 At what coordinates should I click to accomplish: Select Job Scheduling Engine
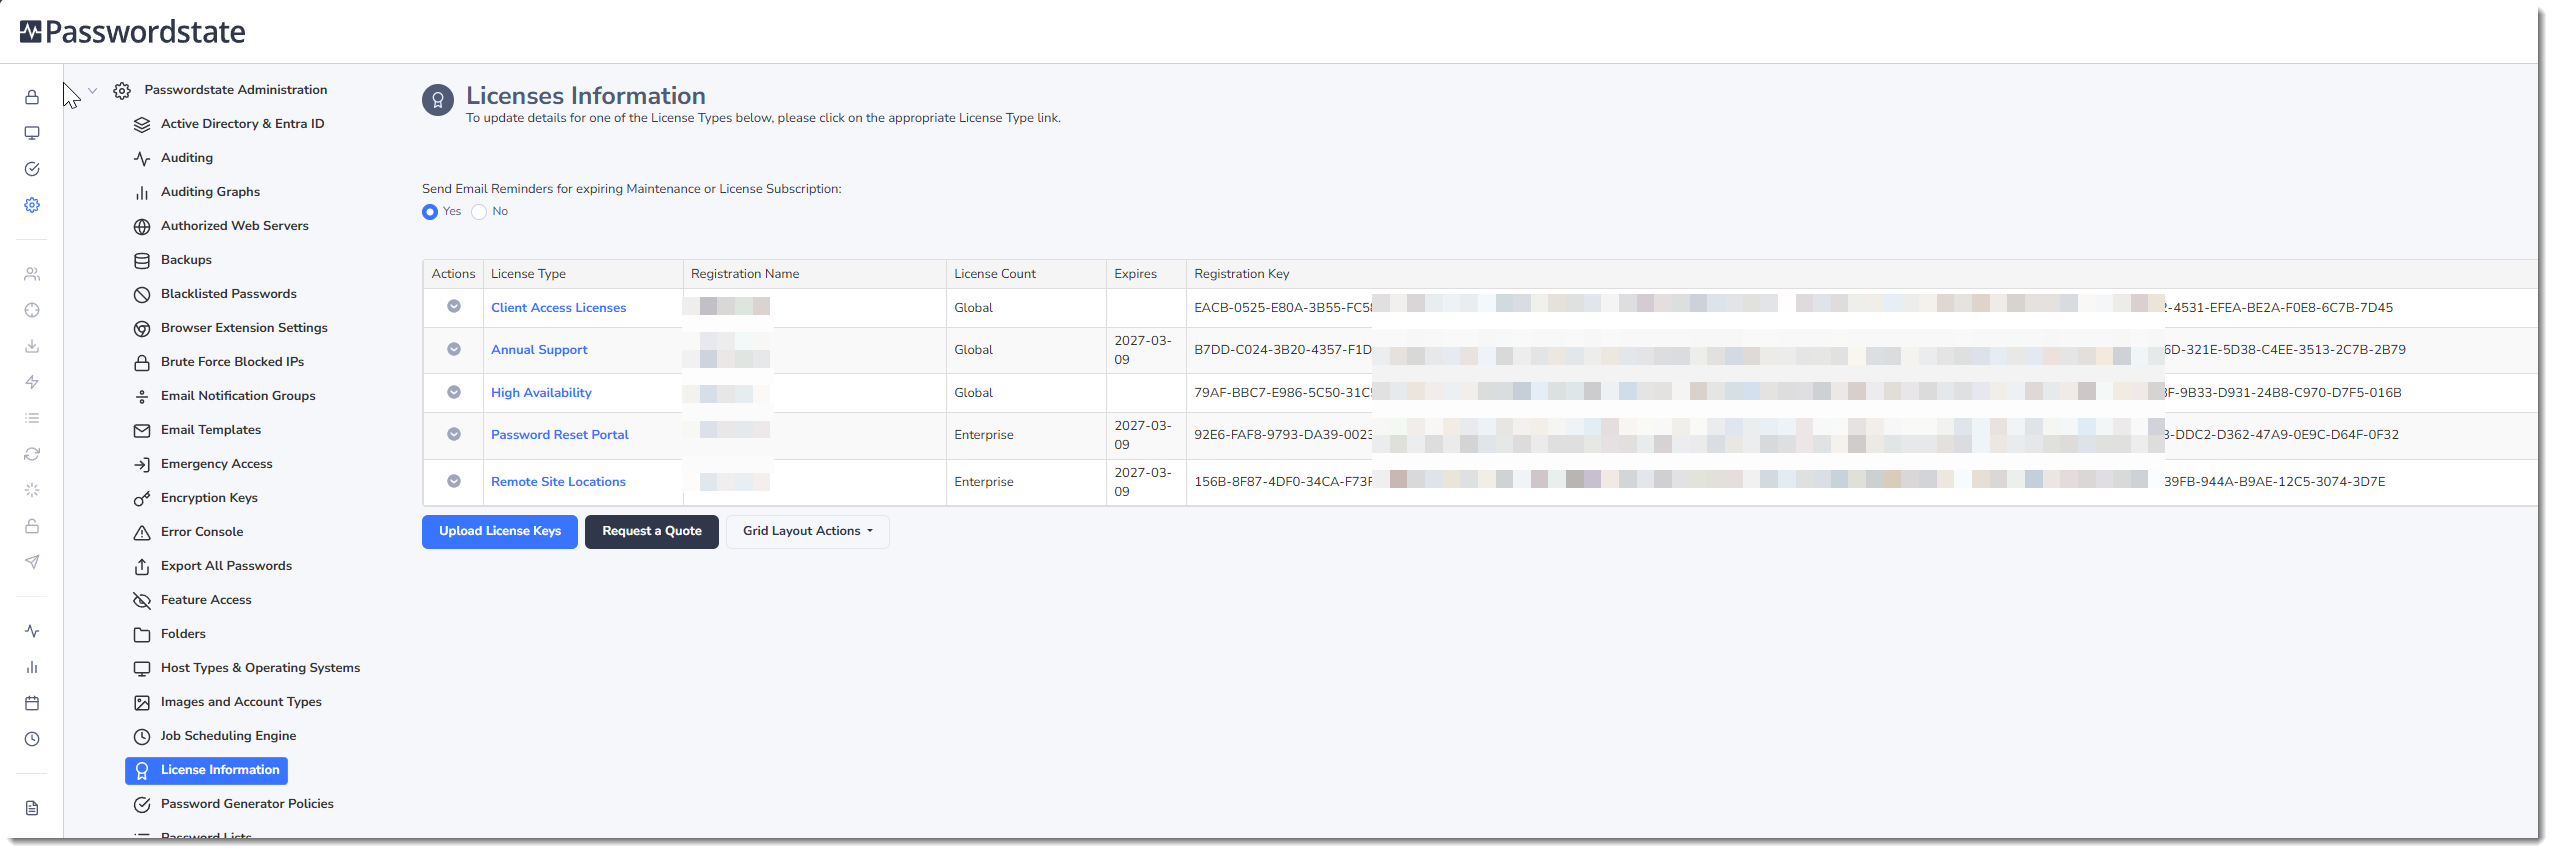[x=229, y=736]
